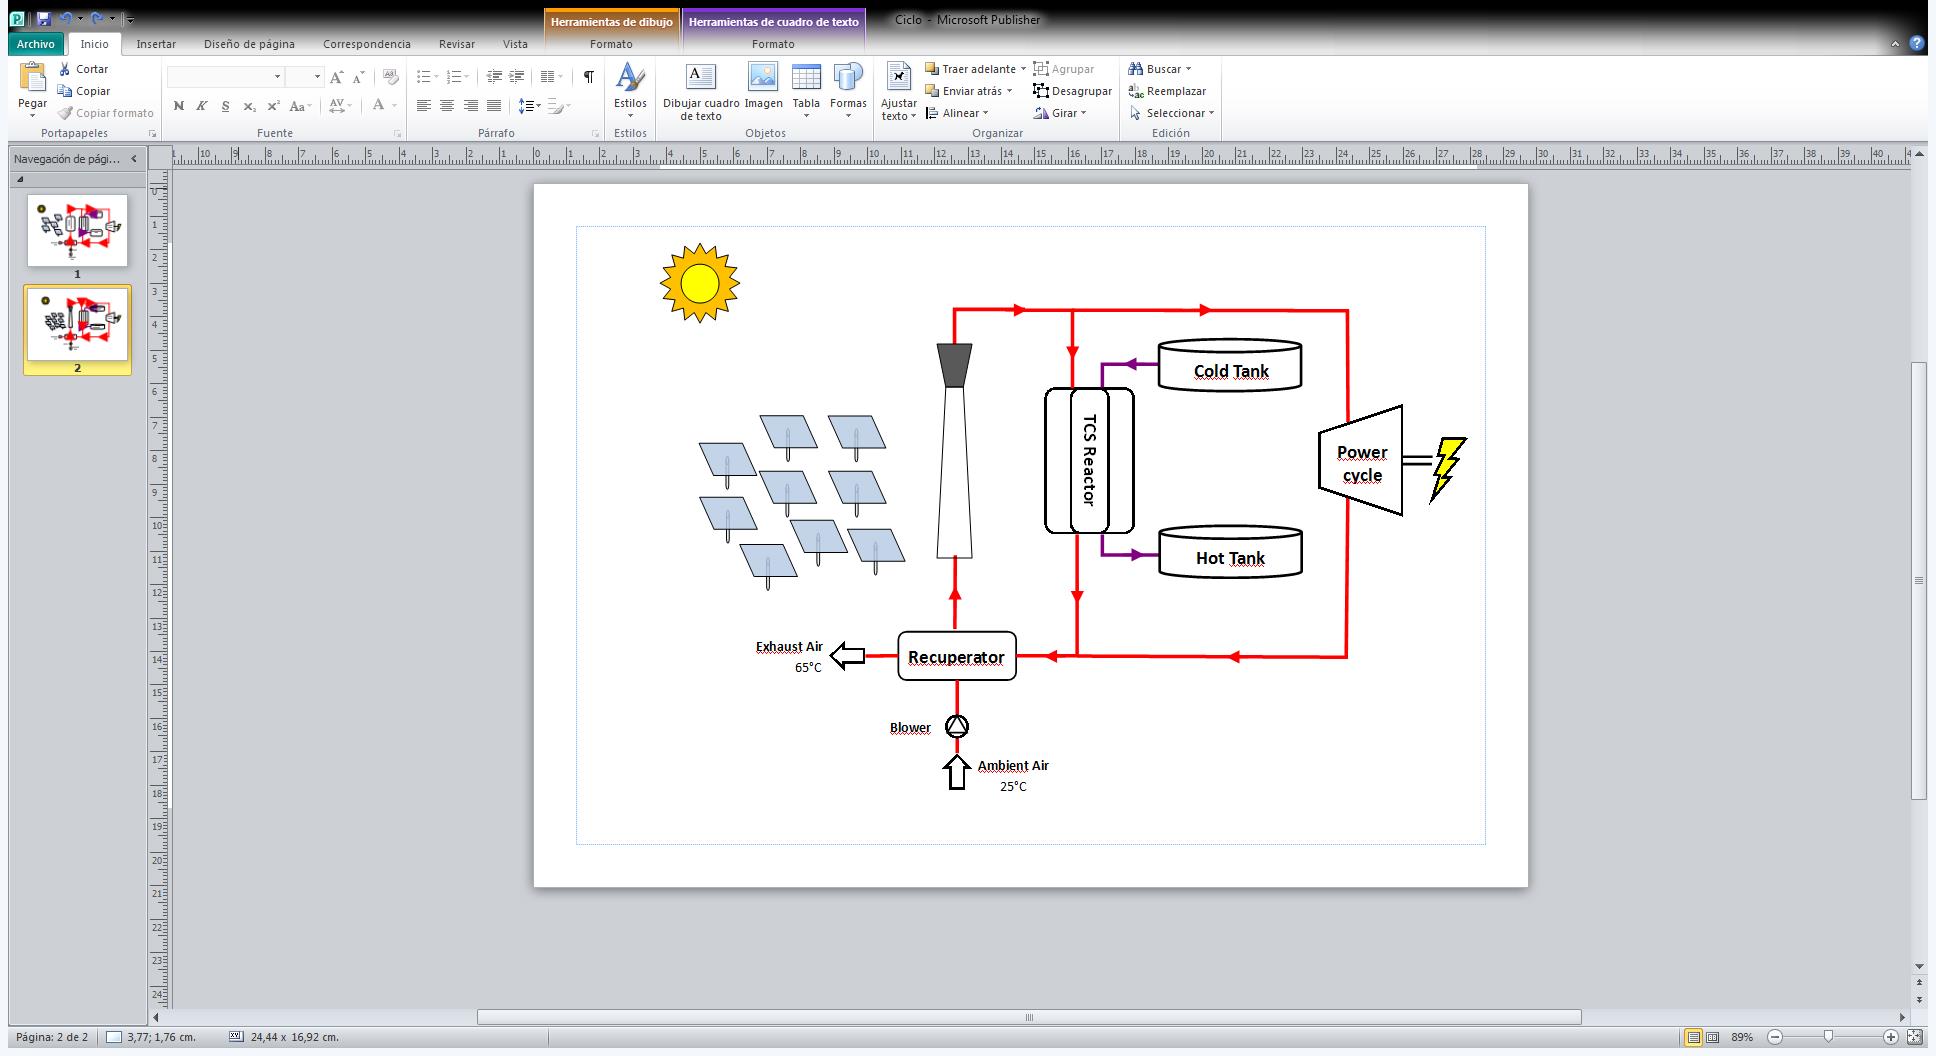This screenshot has height=1056, width=1936.
Task: Insert an image with the Imagen icon
Action: click(762, 78)
